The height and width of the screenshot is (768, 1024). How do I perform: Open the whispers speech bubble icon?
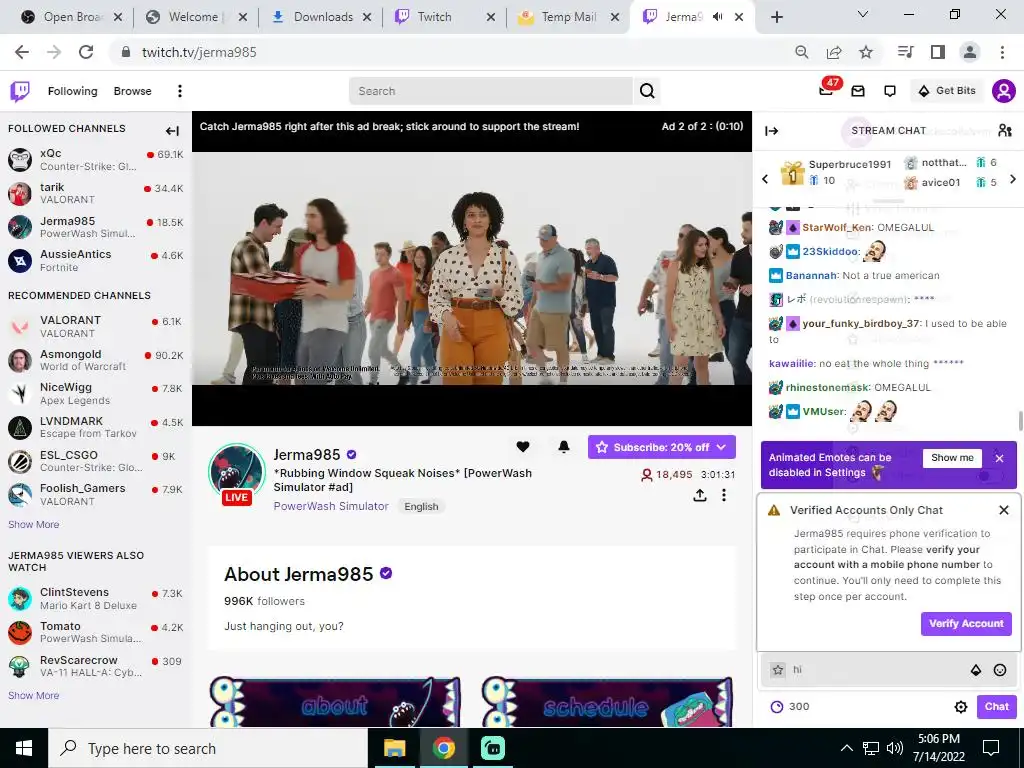pos(889,91)
